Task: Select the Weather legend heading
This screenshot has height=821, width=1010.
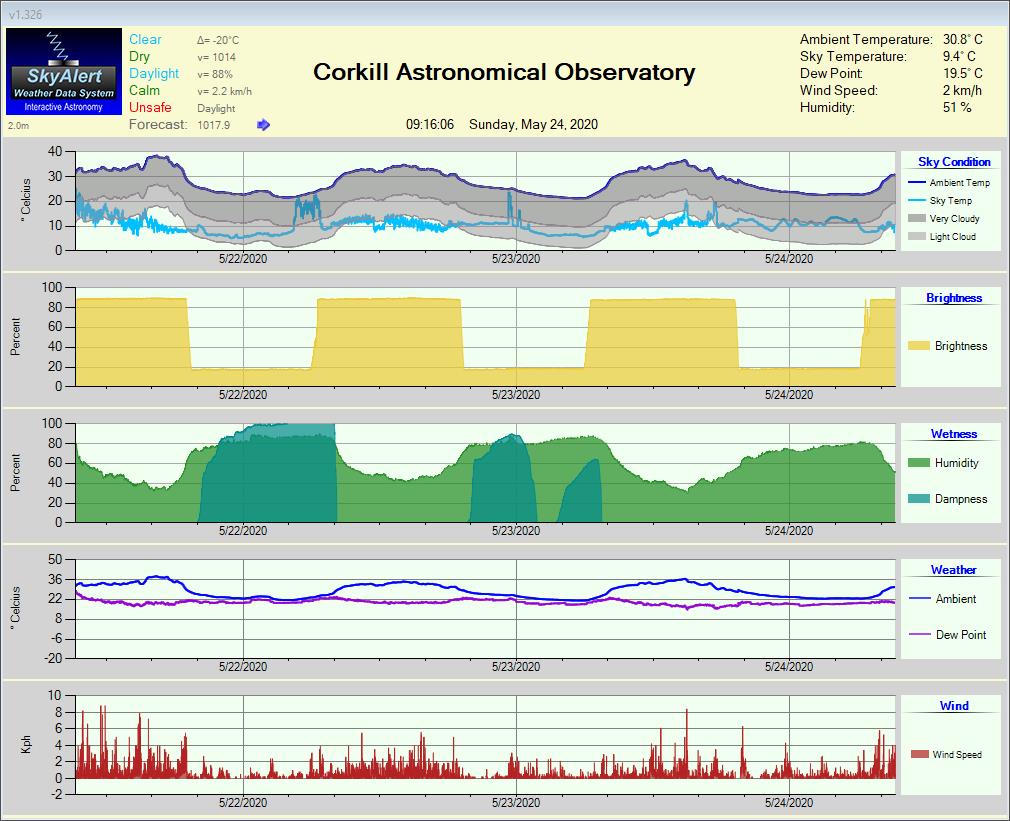Action: click(954, 570)
